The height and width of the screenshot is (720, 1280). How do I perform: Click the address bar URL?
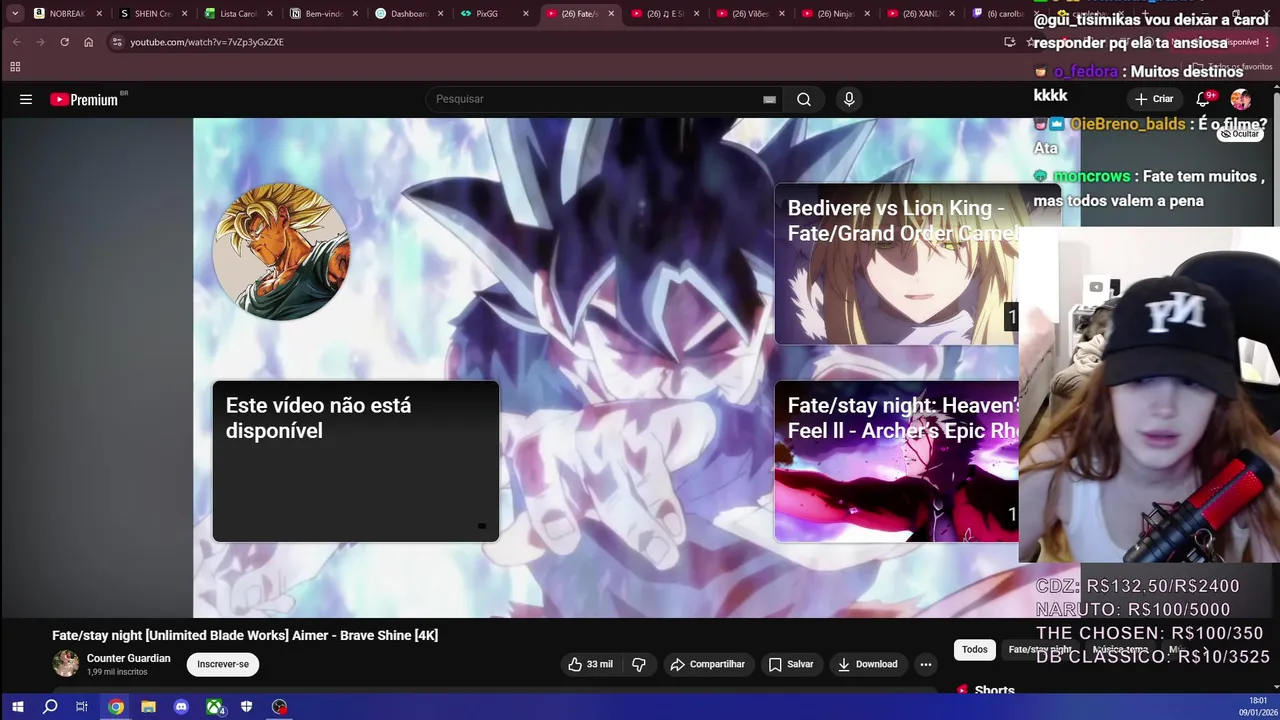[207, 42]
